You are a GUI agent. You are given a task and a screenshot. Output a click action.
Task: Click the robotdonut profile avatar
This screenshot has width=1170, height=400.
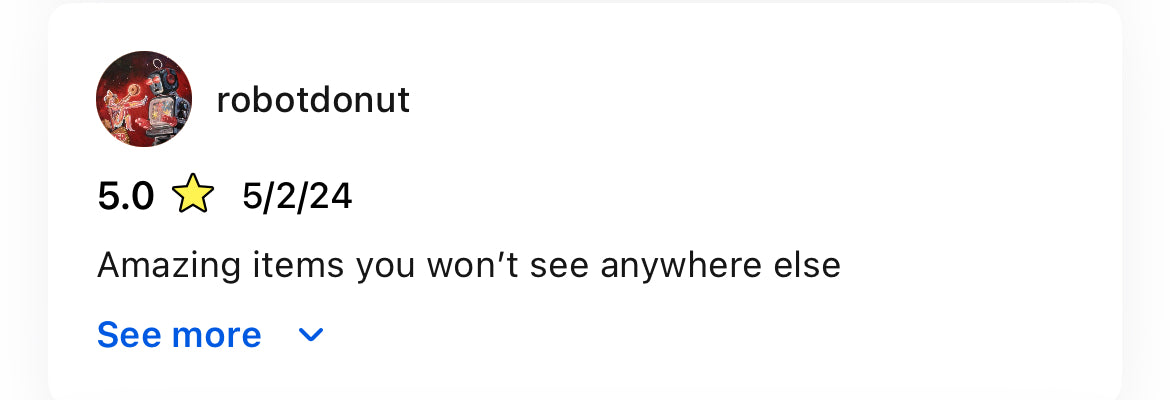[x=144, y=99]
